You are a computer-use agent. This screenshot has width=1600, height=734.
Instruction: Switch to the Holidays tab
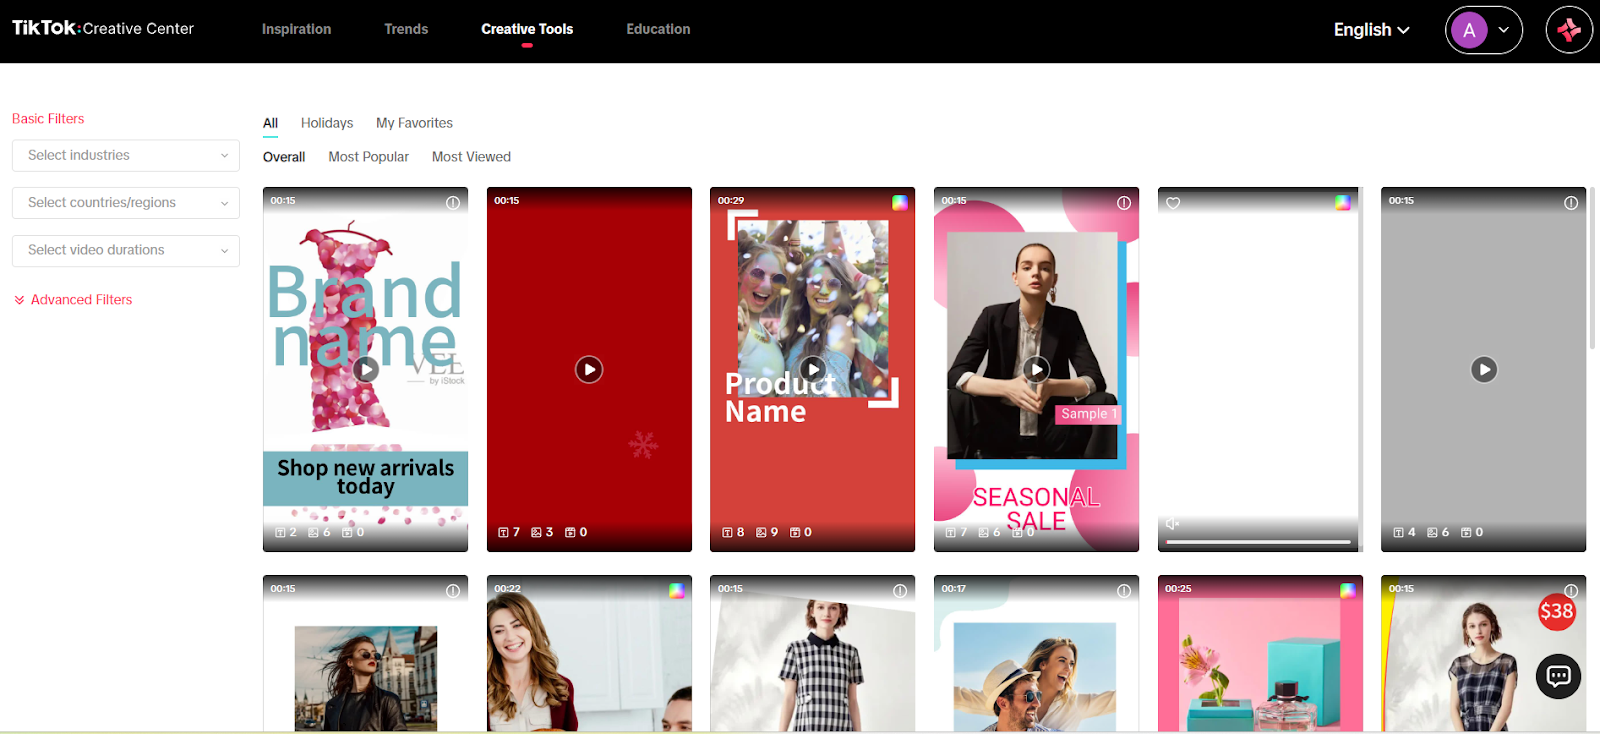coord(327,123)
